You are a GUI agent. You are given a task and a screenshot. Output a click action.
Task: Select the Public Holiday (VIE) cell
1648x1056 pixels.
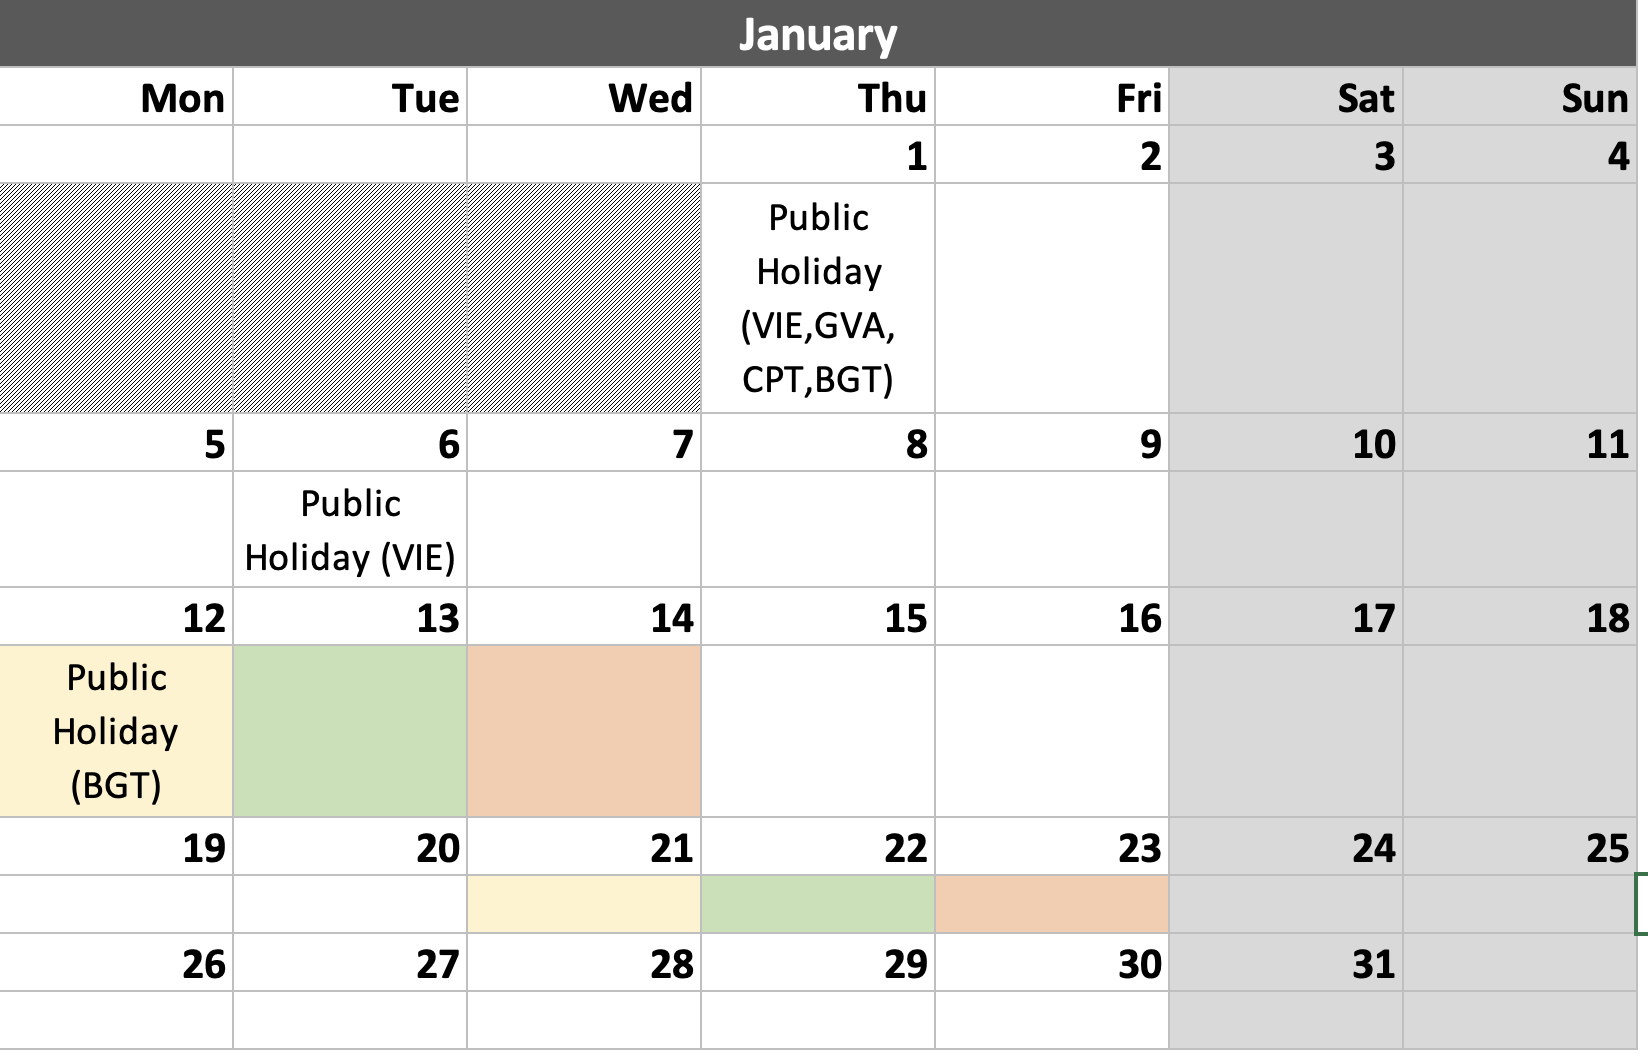tap(350, 529)
